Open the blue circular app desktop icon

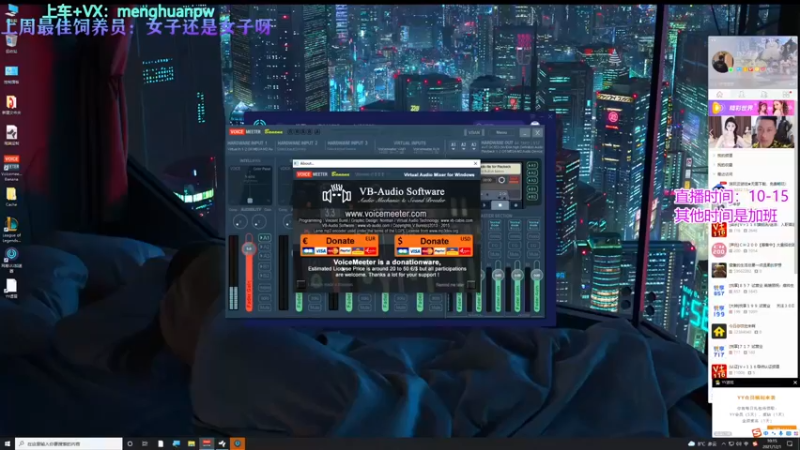click(11, 259)
